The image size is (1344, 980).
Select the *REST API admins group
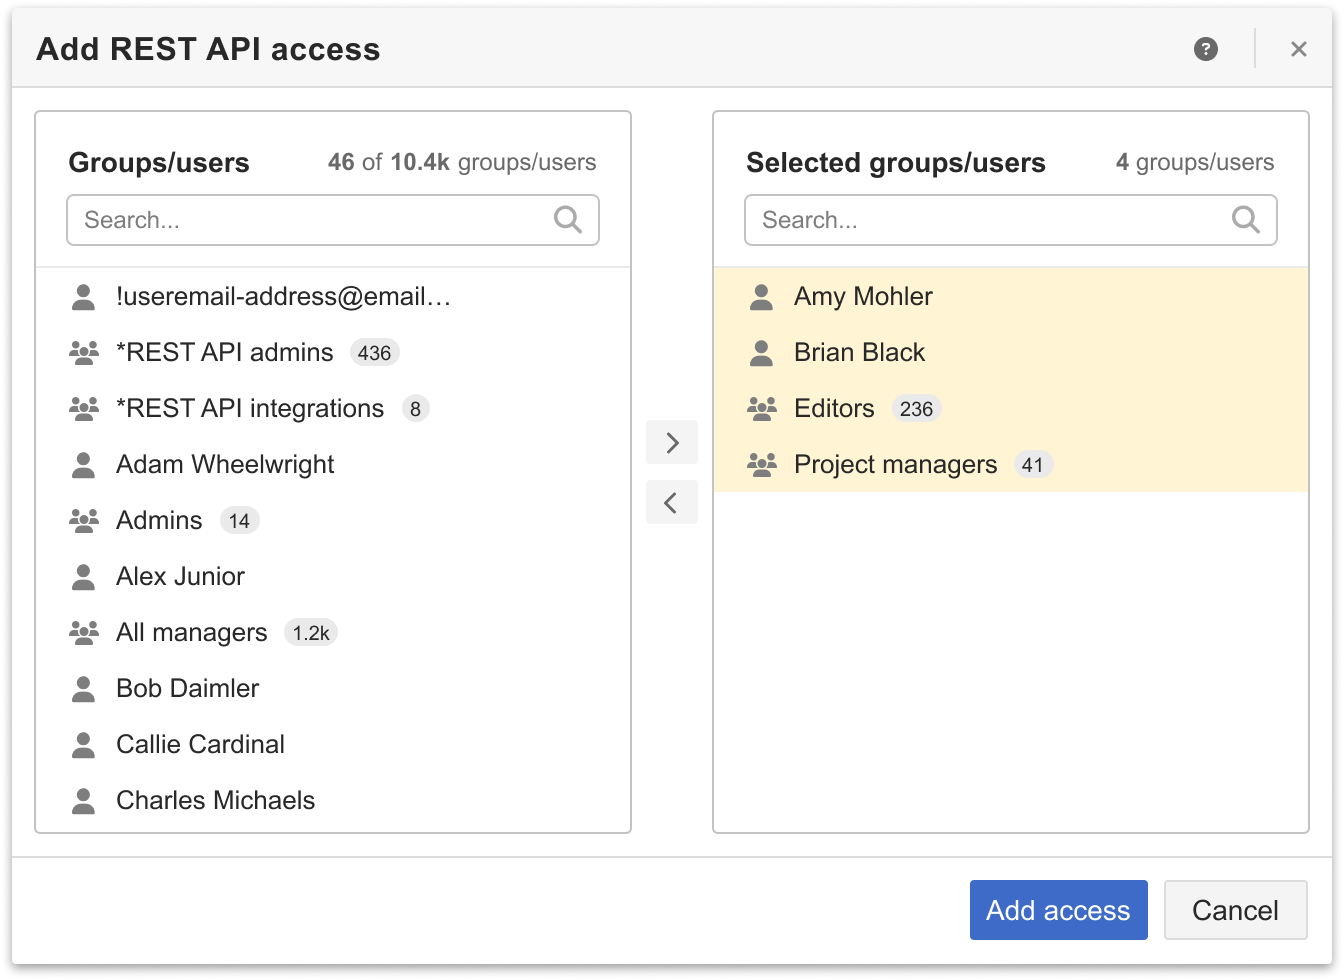pos(225,352)
